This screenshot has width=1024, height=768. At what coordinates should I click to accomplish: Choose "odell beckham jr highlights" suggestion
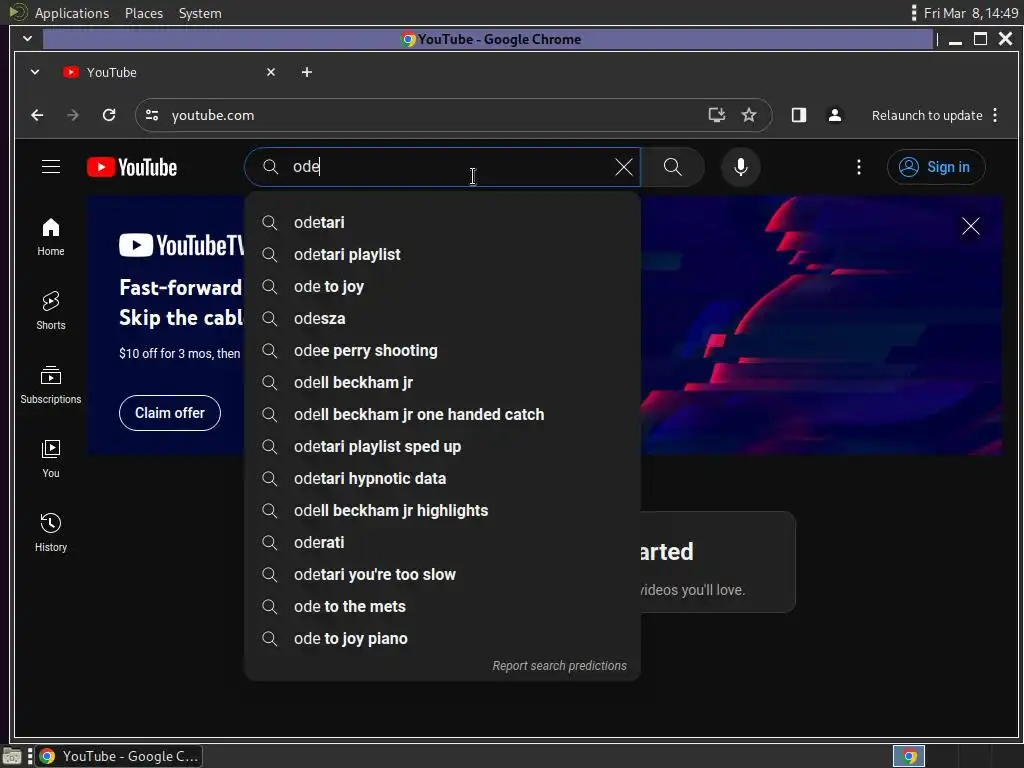443,511
